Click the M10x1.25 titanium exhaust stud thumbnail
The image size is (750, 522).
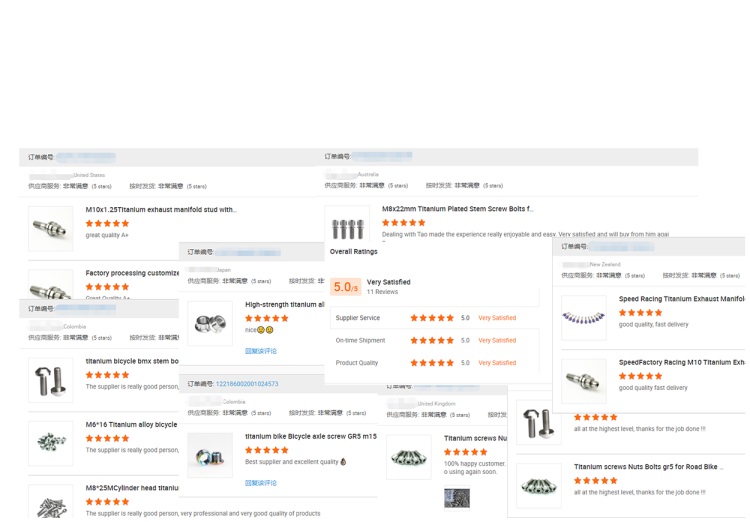50,229
